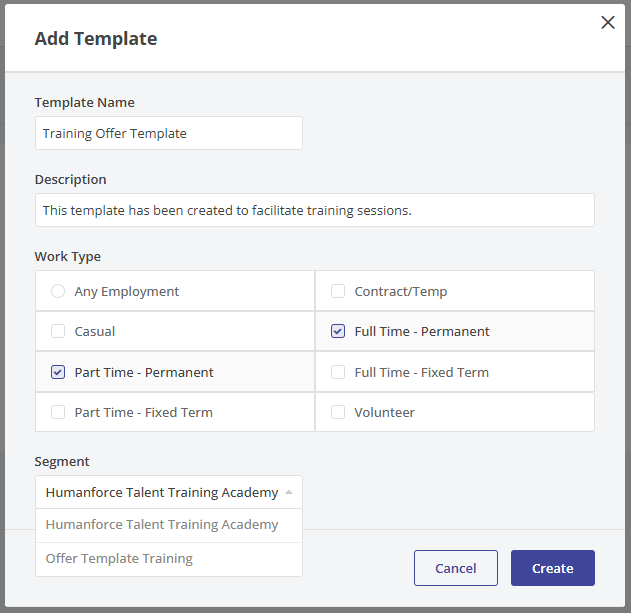Click the Volunteer label text

point(384,412)
